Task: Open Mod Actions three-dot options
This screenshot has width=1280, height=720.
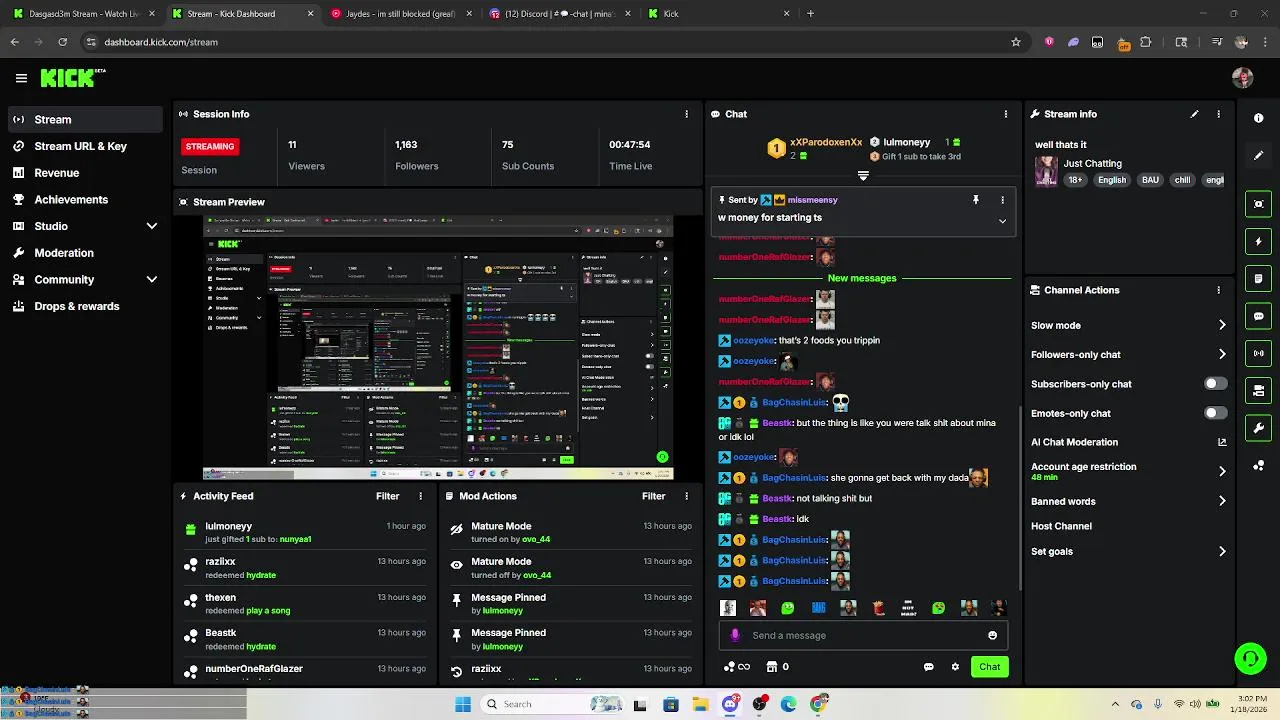Action: point(686,496)
